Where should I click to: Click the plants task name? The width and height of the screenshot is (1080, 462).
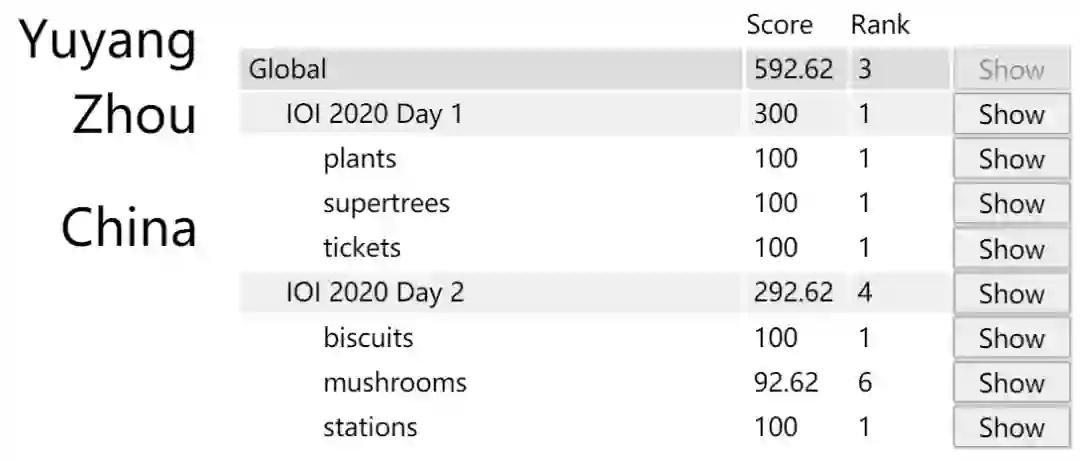(x=359, y=159)
